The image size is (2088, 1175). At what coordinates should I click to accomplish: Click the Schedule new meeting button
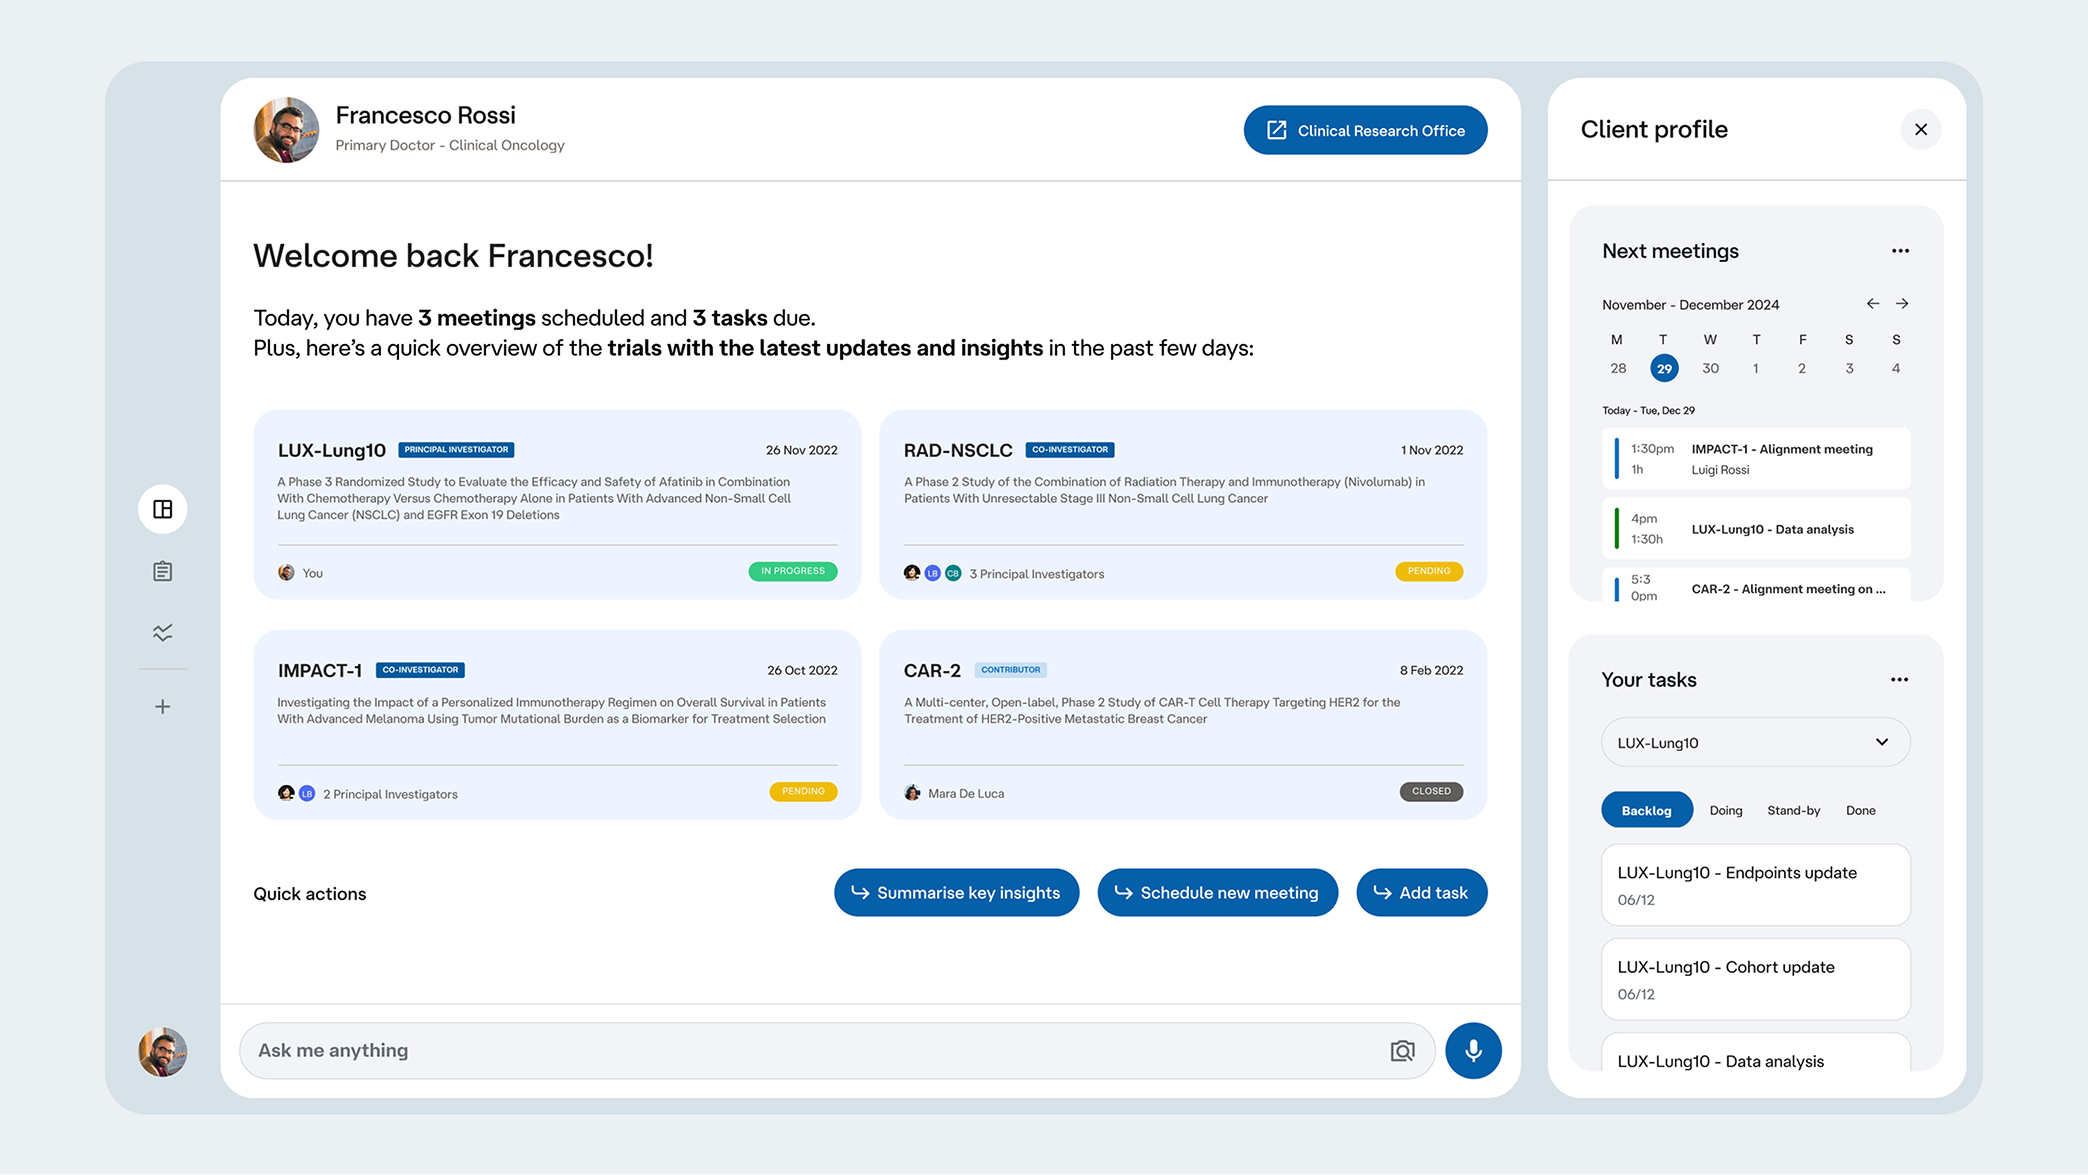pos(1215,891)
